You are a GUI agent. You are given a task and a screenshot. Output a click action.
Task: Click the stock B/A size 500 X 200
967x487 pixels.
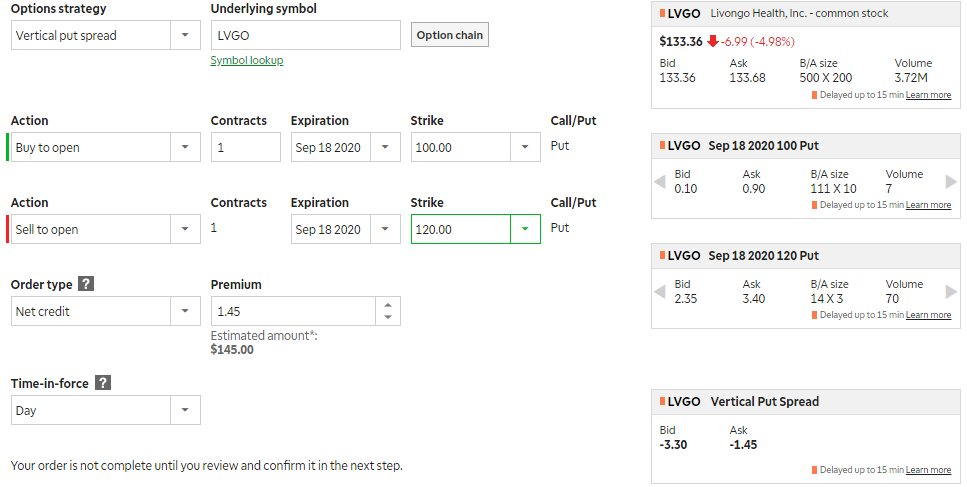tap(826, 78)
